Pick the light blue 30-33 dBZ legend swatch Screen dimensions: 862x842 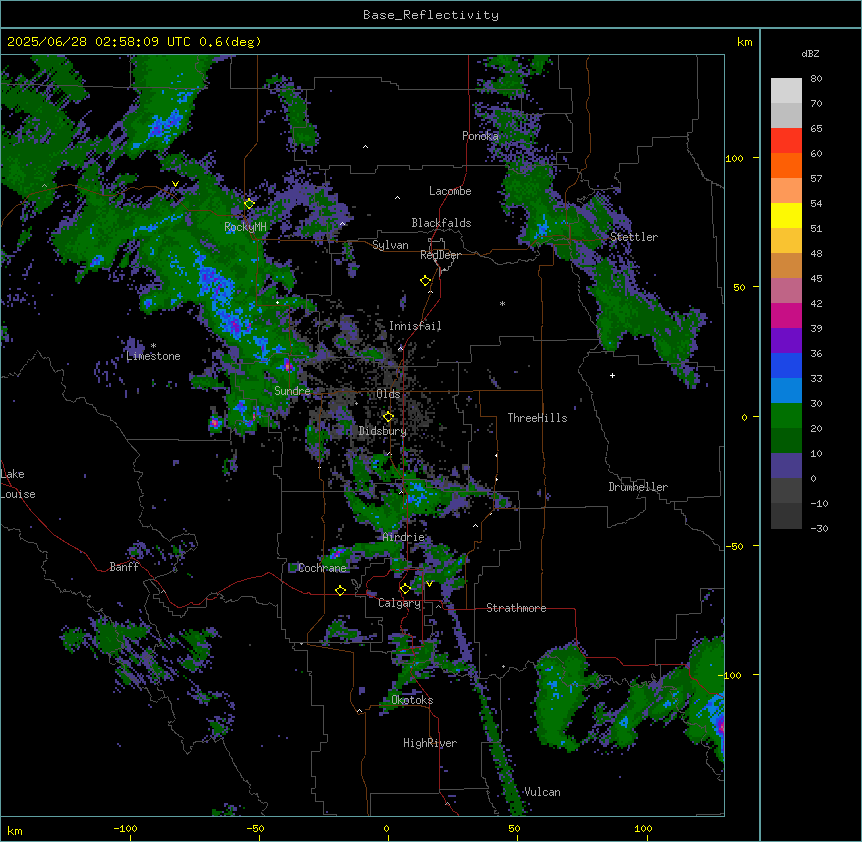(786, 391)
